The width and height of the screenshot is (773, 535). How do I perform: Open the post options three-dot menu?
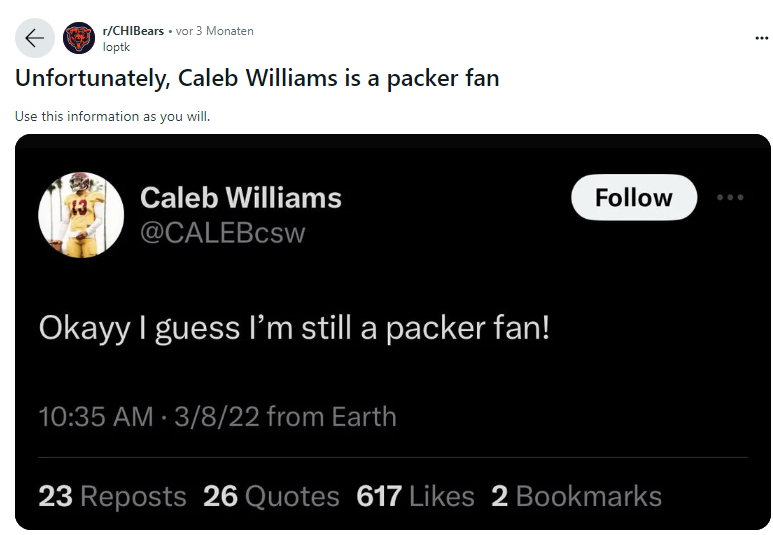[761, 38]
